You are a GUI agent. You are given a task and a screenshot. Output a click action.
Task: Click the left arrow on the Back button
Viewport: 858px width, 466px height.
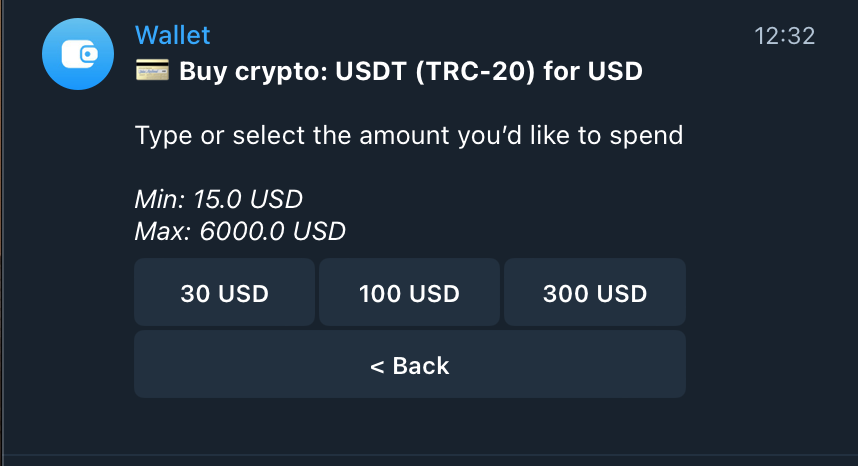click(x=377, y=366)
